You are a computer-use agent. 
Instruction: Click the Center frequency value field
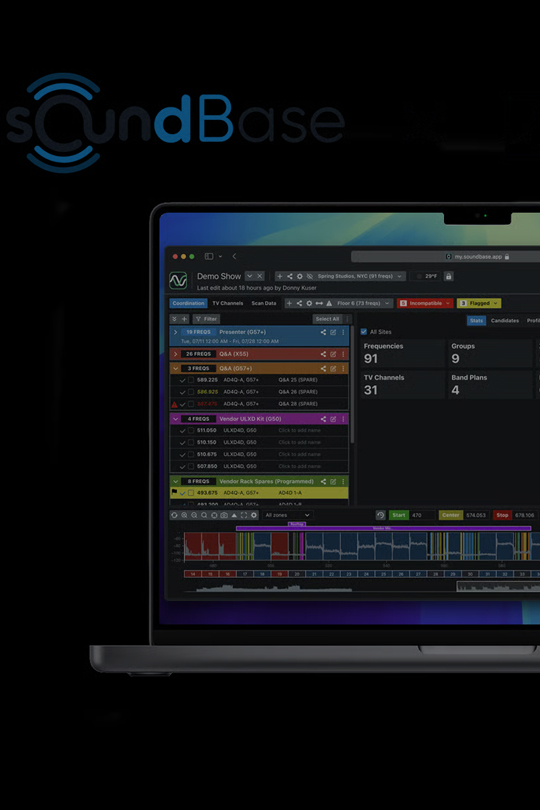pyautogui.click(x=475, y=515)
